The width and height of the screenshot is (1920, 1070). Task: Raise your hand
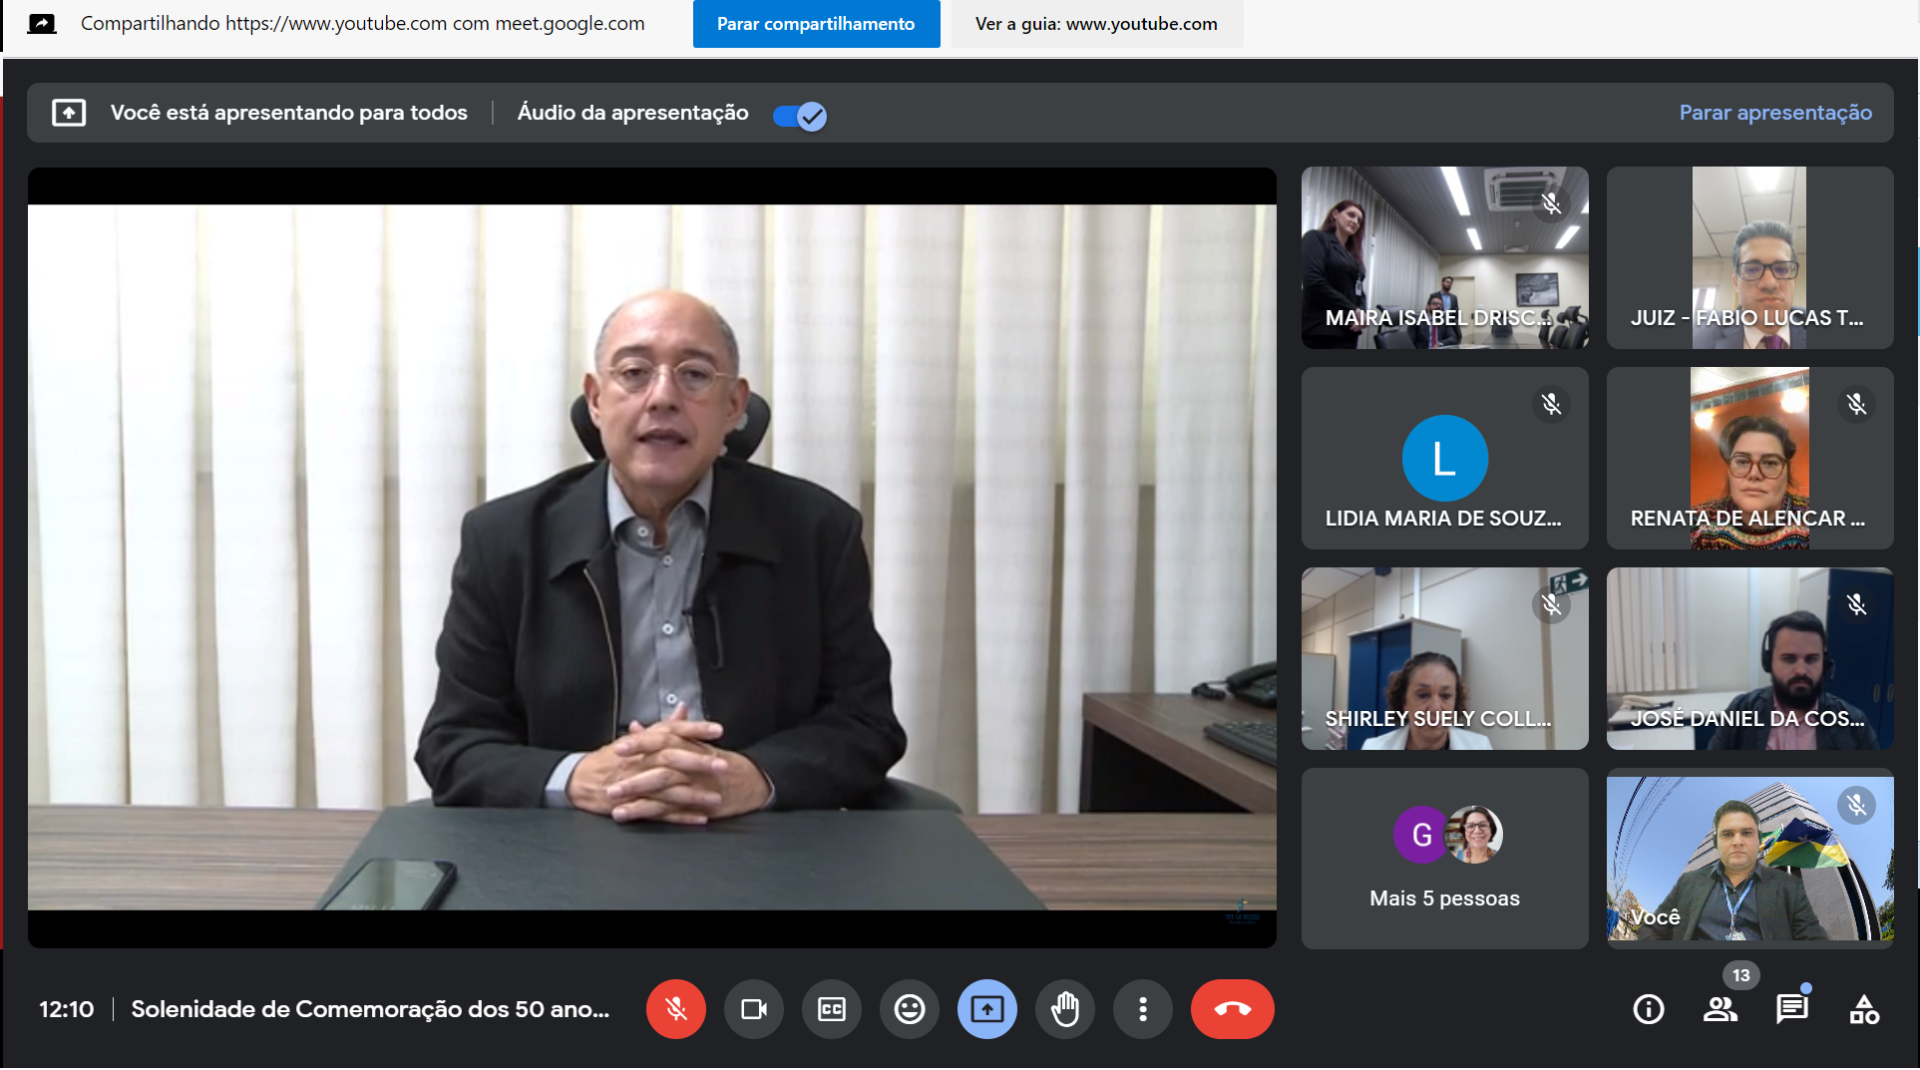click(x=1065, y=1009)
